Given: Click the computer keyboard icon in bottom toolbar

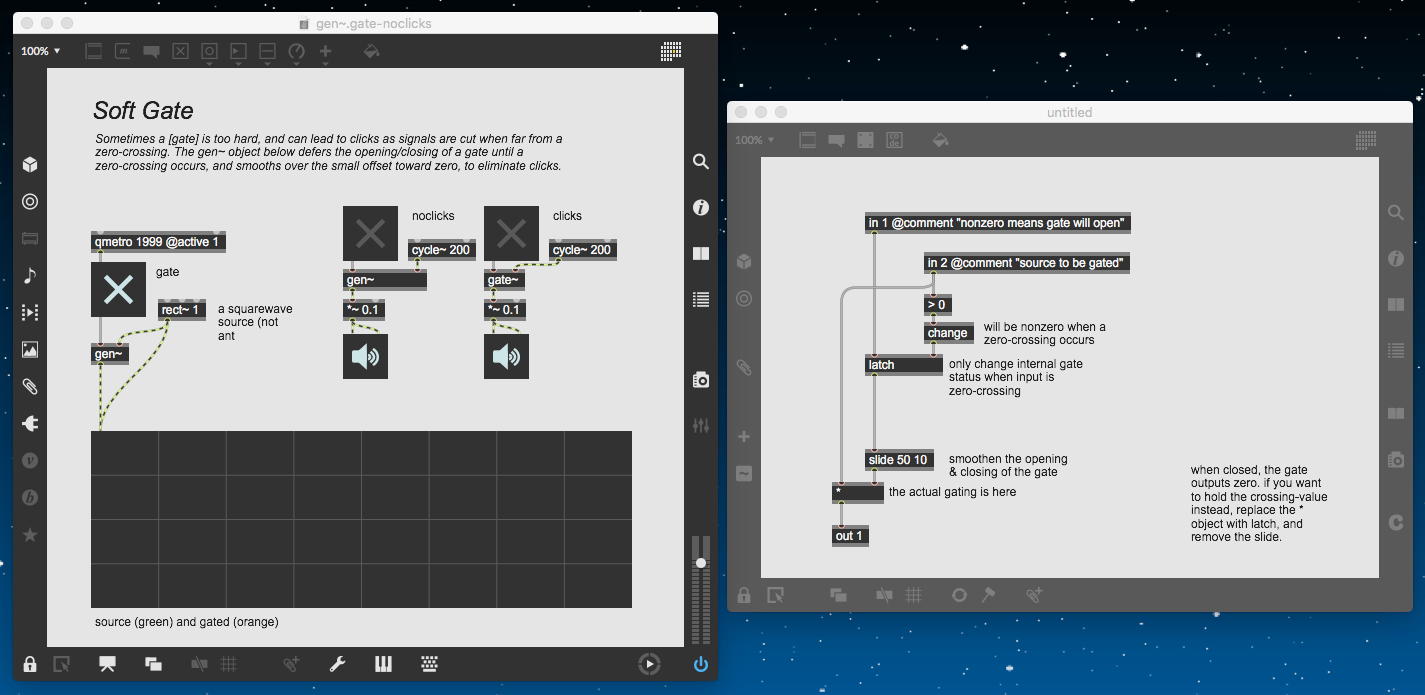Looking at the screenshot, I should click(429, 664).
